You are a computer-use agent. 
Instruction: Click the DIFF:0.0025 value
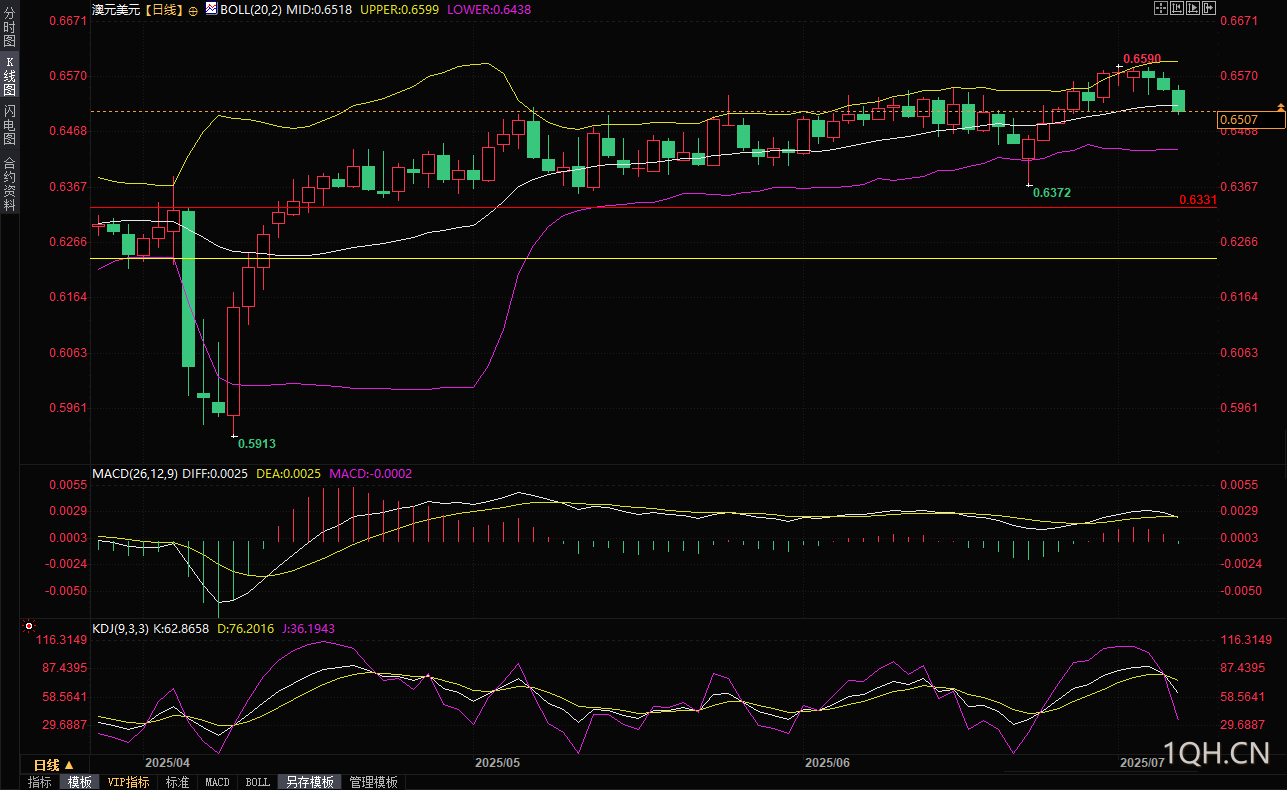click(x=215, y=474)
